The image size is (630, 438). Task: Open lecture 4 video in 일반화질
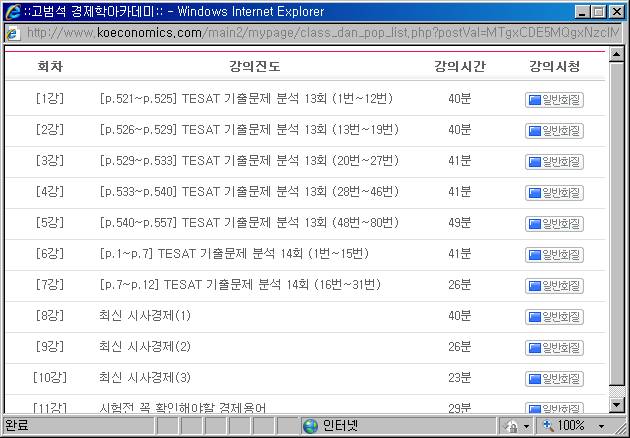[x=554, y=192]
